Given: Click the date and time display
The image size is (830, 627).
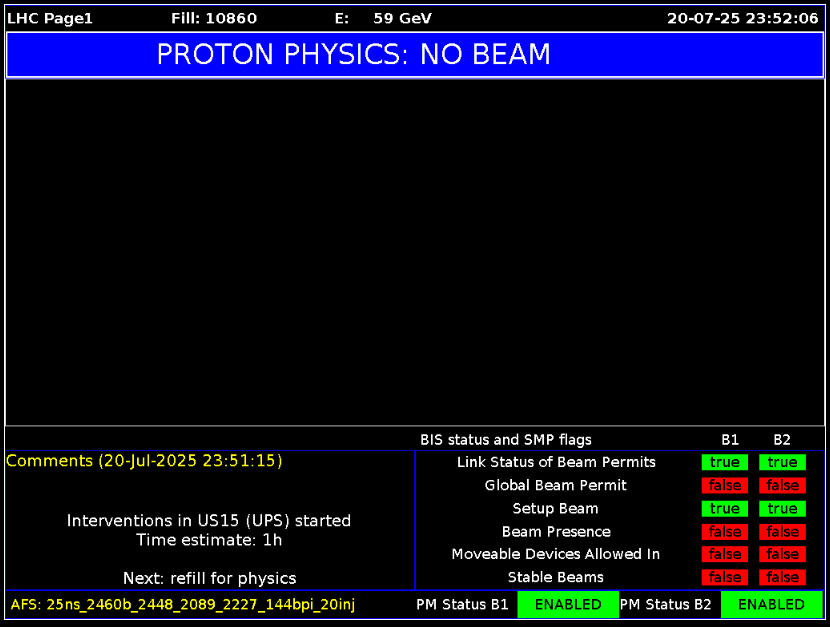Looking at the screenshot, I should click(x=743, y=18).
